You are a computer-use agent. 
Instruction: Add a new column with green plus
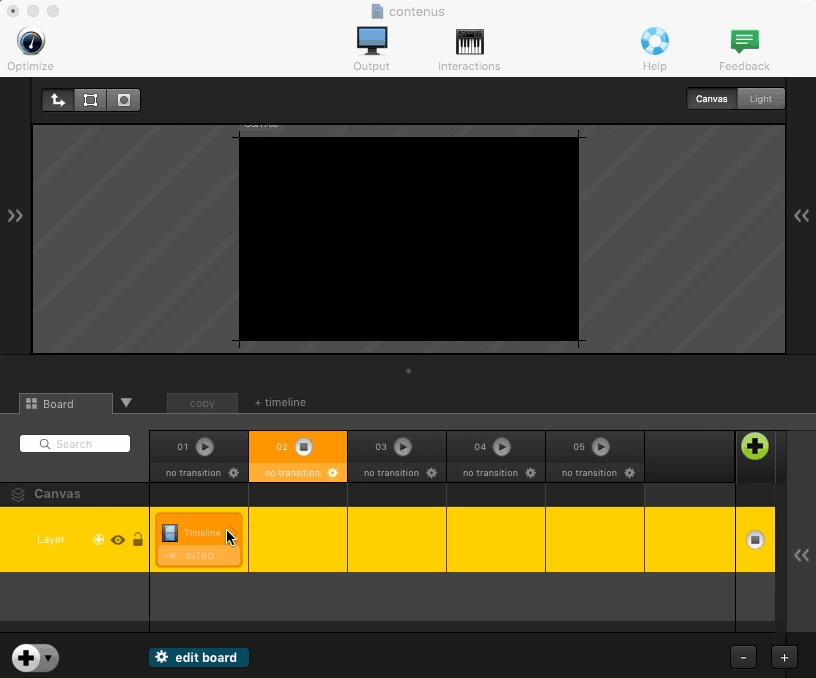[754, 446]
